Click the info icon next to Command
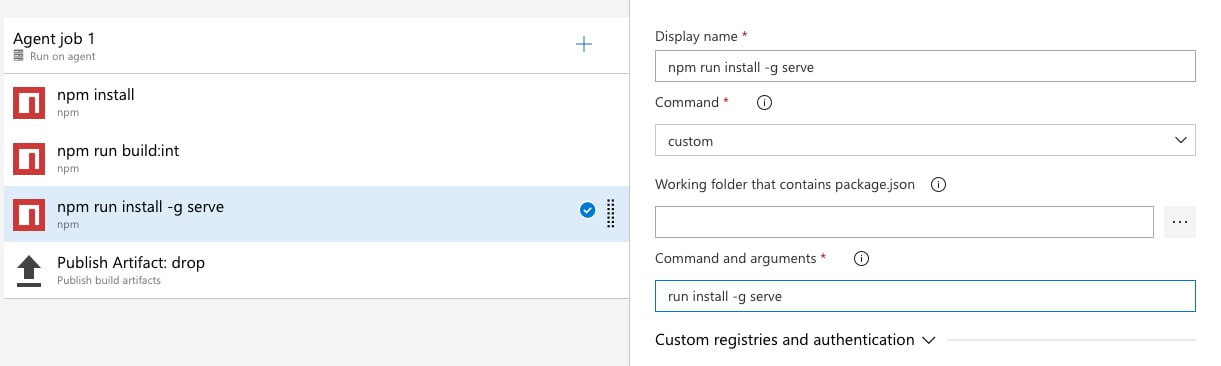Image resolution: width=1221 pixels, height=366 pixels. click(x=764, y=103)
